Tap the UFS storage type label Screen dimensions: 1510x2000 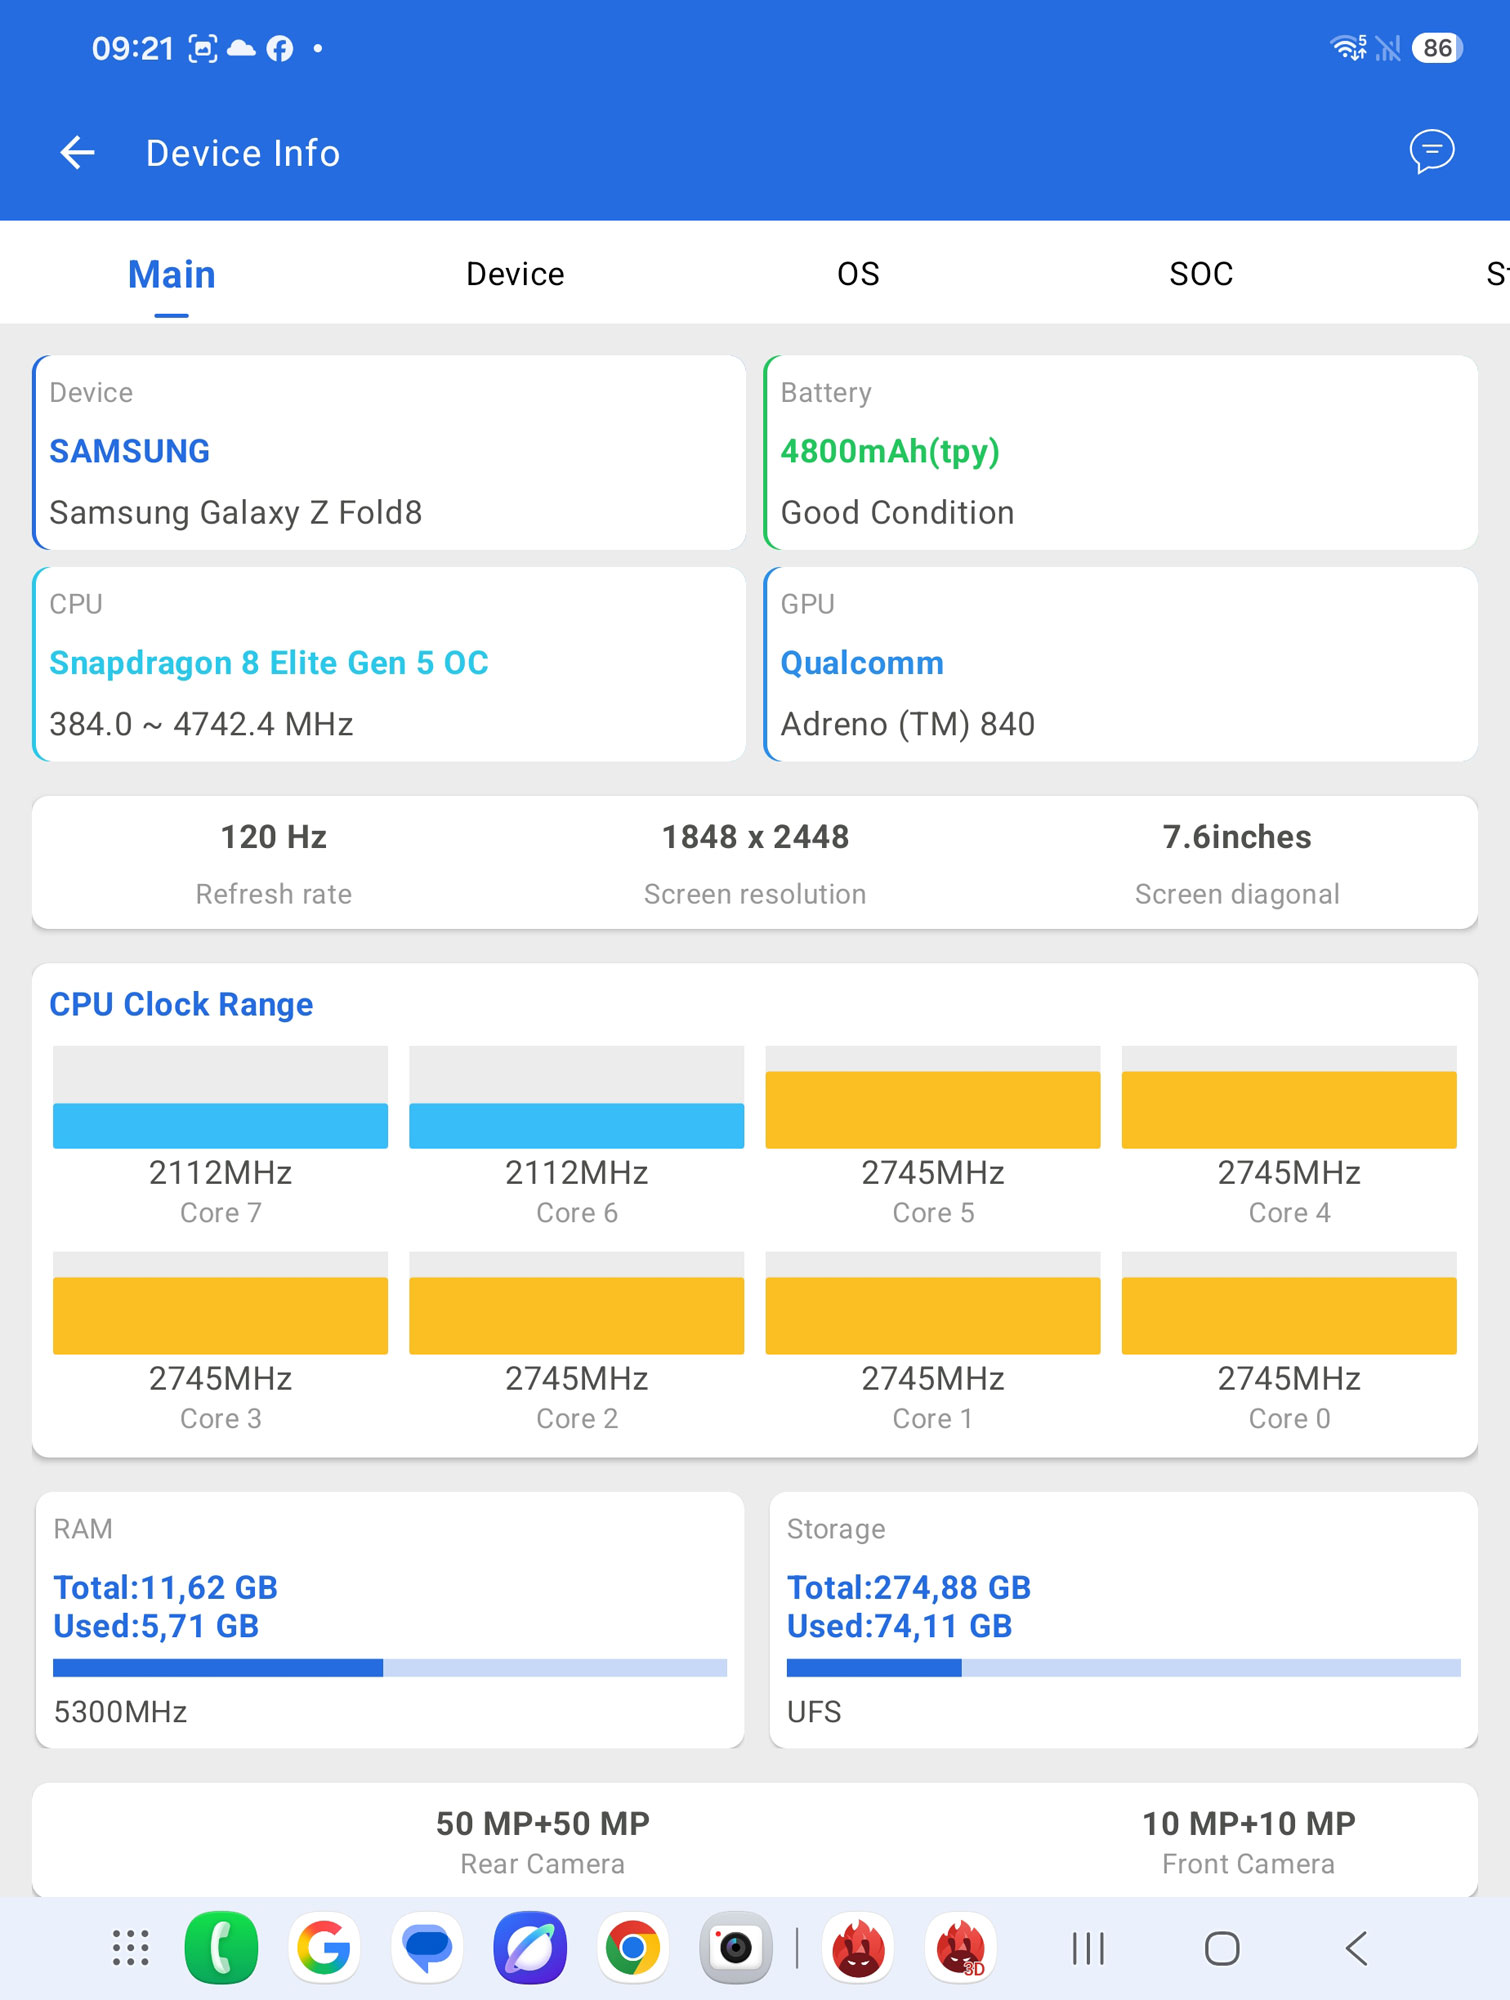[814, 1712]
